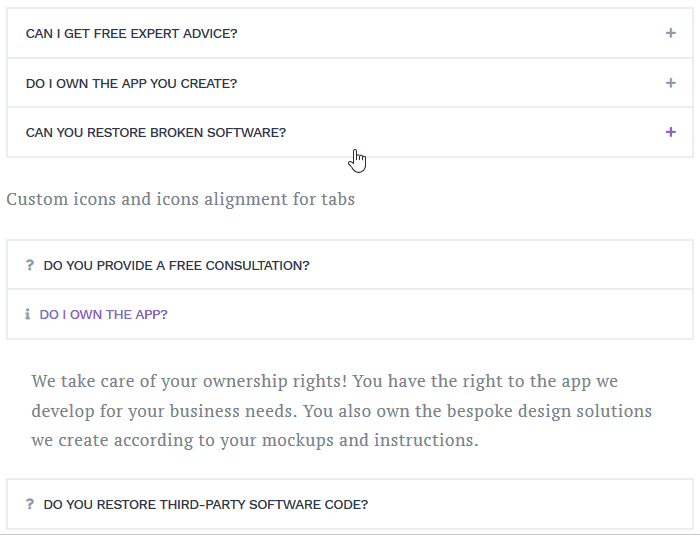Click heading 'Custom icons and icons alignment for tabs'
The image size is (700, 535).
pyautogui.click(x=180, y=199)
